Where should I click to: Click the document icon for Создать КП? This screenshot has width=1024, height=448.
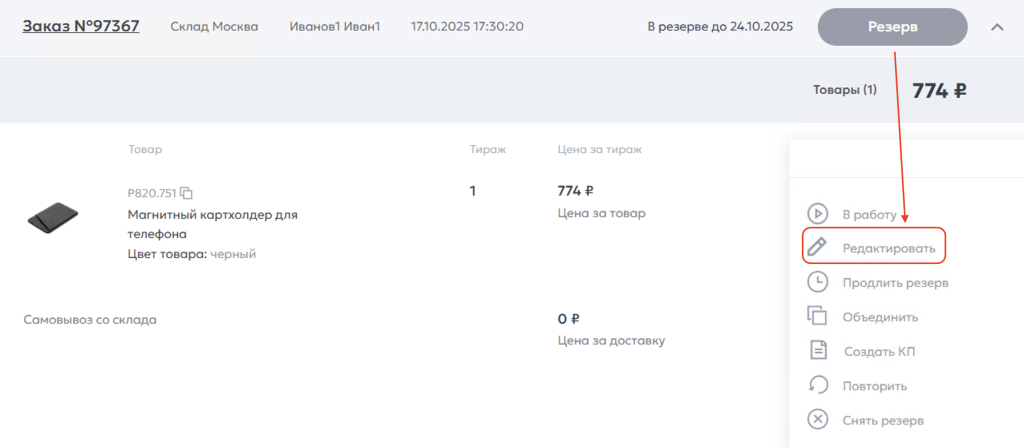tap(817, 351)
